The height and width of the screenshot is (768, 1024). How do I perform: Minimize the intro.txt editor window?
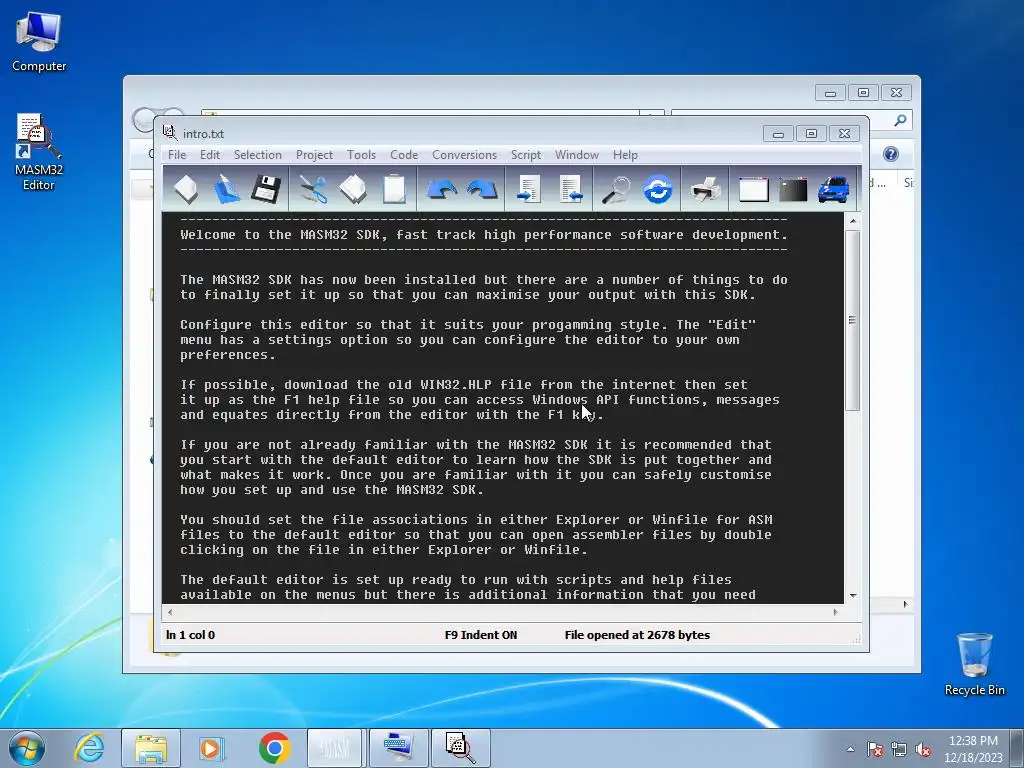(778, 134)
